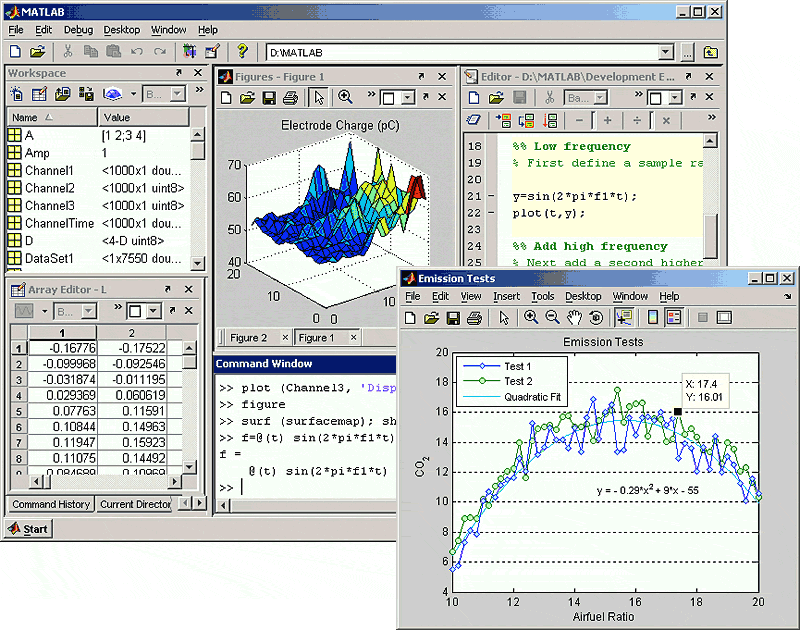Screen dimensions: 800x630
Task: Switch to the Command History tab
Action: [x=50, y=504]
